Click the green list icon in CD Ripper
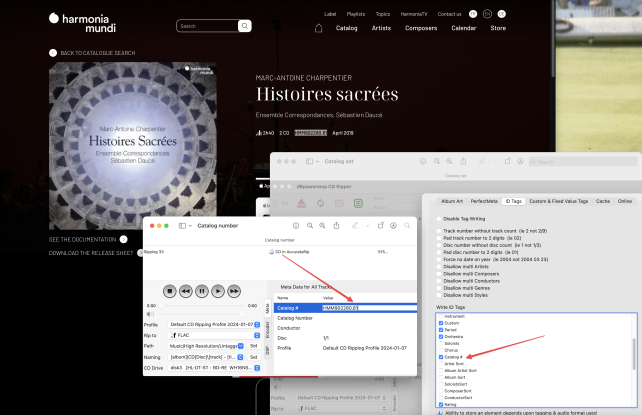Viewport: 642px width, 415px height. point(358,203)
